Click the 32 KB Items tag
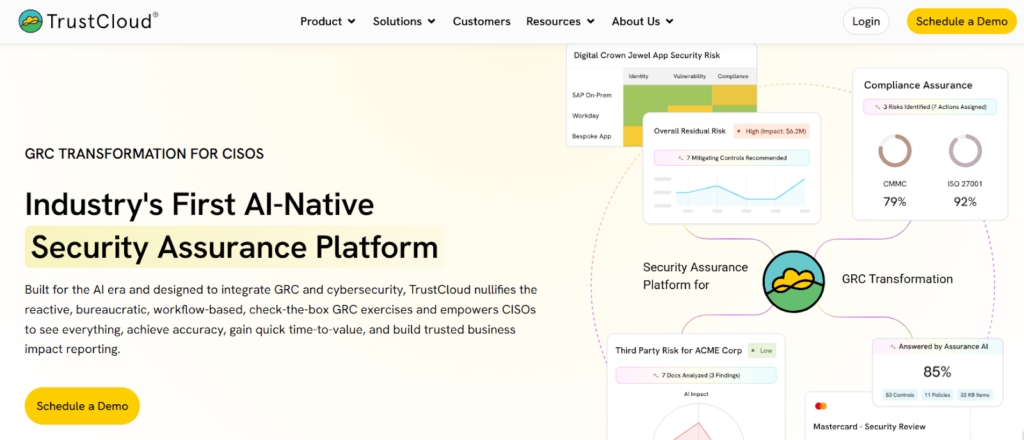The width and height of the screenshot is (1024, 440). (x=974, y=395)
